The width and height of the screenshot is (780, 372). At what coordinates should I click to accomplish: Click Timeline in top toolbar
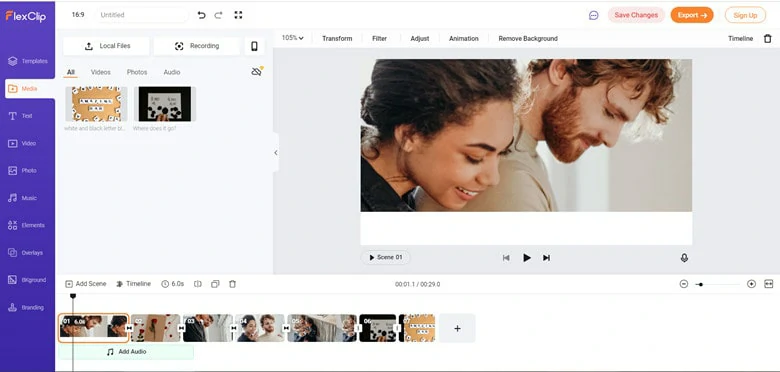click(x=740, y=38)
